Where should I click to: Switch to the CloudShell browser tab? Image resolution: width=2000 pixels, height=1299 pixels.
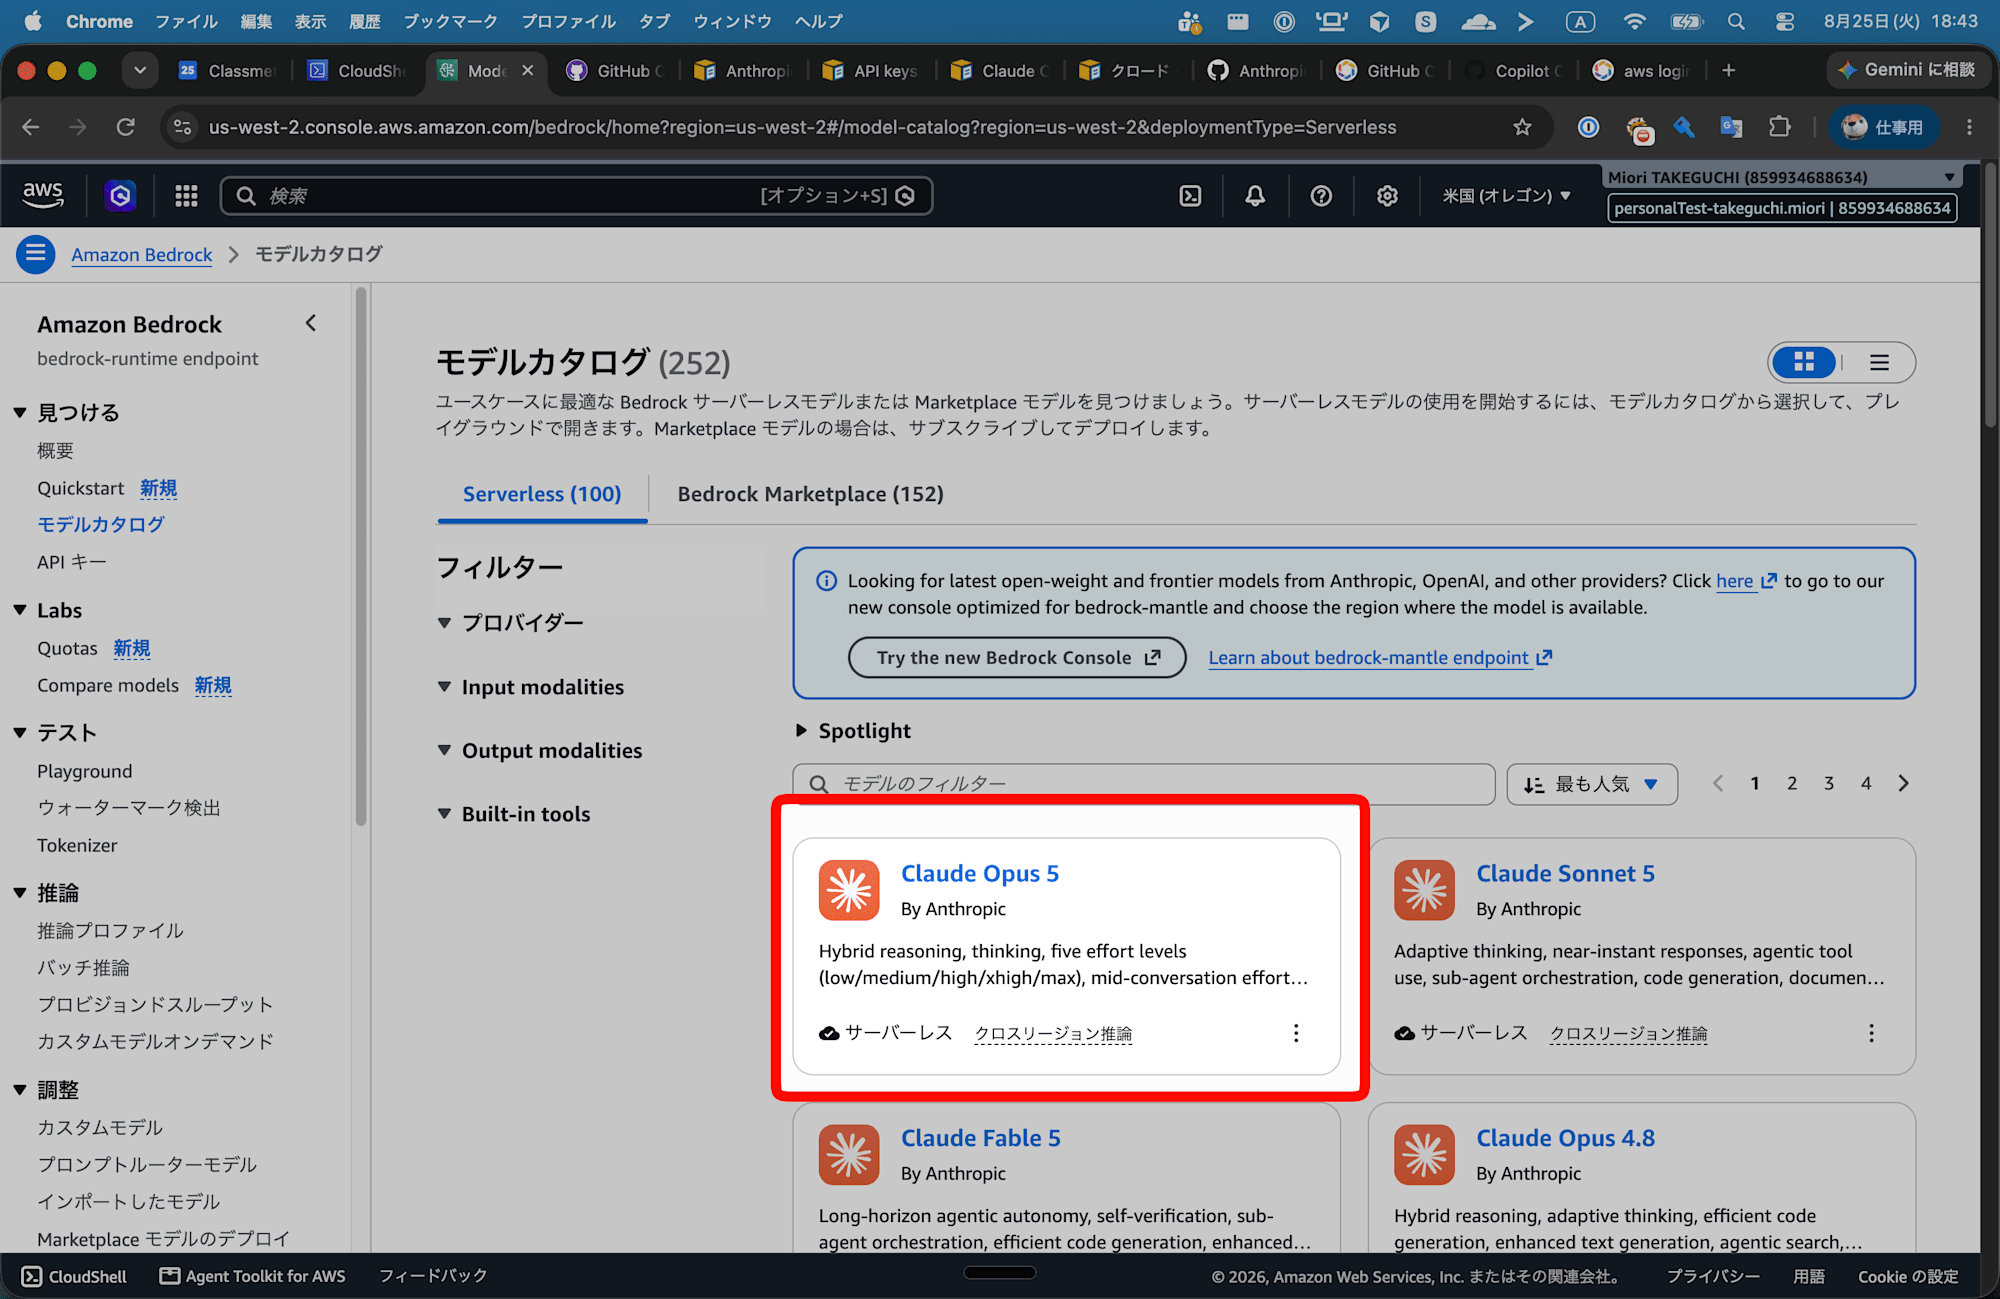(356, 70)
